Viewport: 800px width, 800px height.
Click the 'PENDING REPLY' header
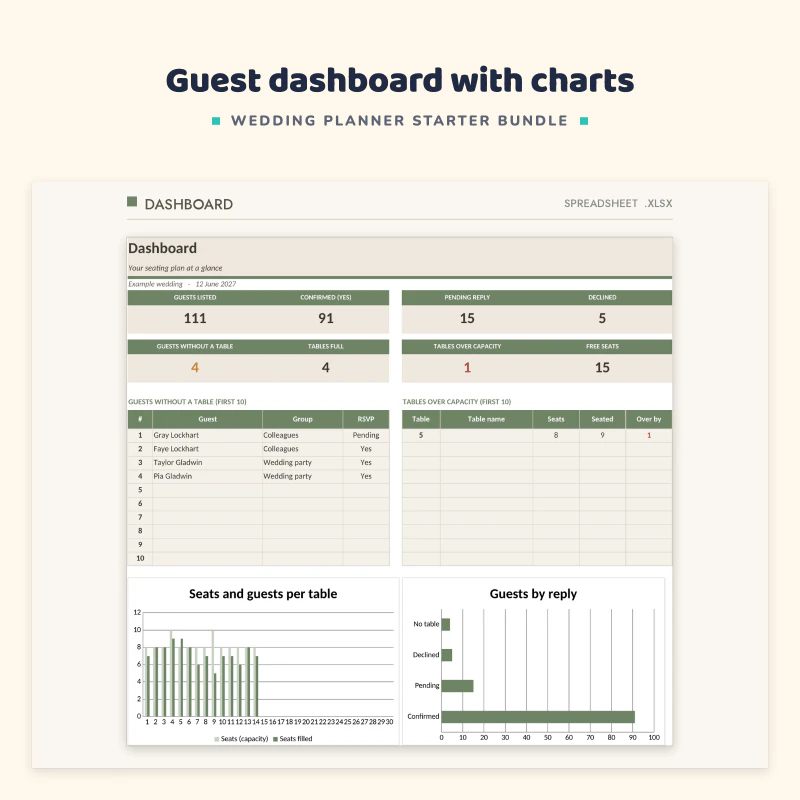click(467, 297)
